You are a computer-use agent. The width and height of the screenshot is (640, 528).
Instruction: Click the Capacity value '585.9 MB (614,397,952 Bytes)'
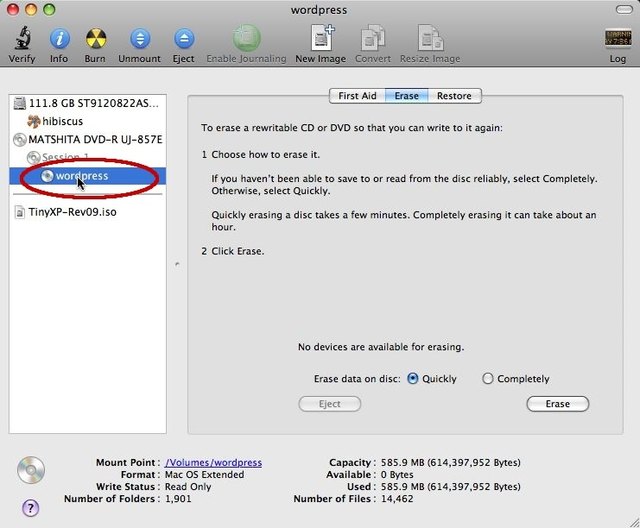[x=451, y=463]
